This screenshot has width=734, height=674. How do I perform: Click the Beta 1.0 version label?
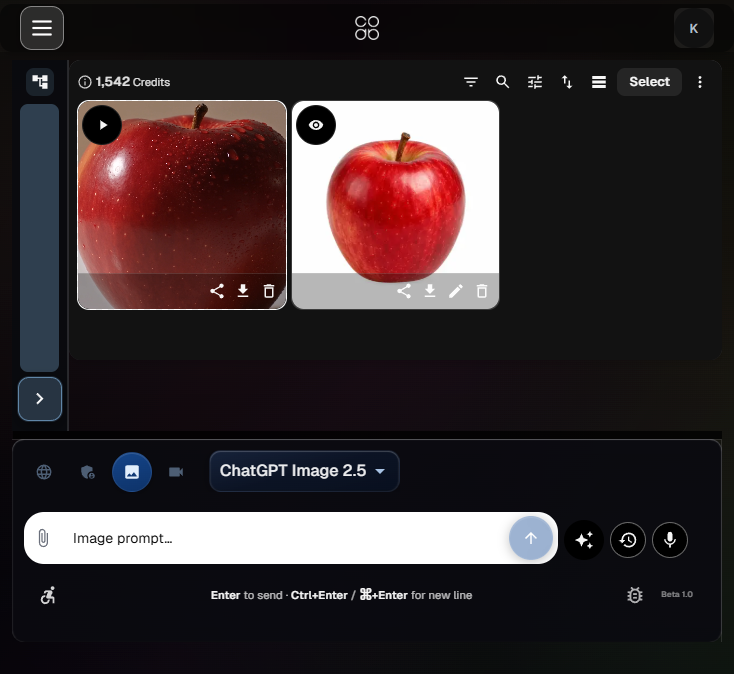tap(677, 594)
